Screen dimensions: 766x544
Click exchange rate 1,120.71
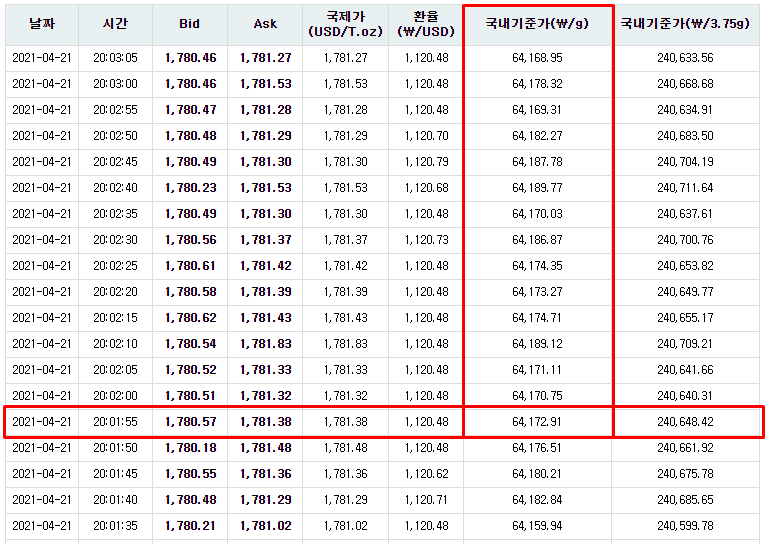coord(426,500)
